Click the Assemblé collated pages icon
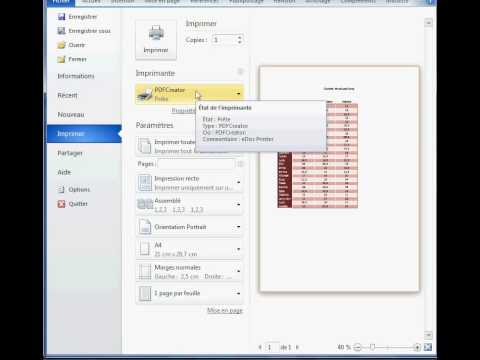480x360 pixels. (x=145, y=204)
